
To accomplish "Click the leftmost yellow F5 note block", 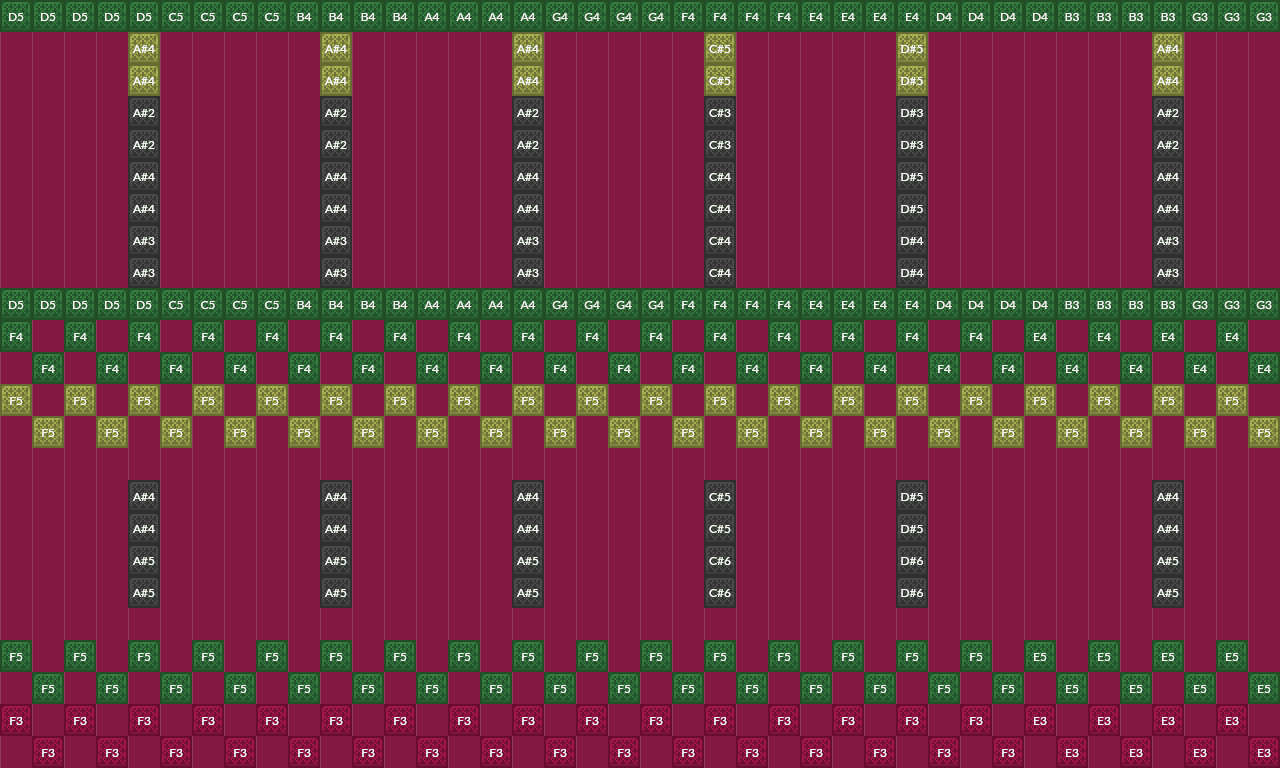I will coord(16,400).
